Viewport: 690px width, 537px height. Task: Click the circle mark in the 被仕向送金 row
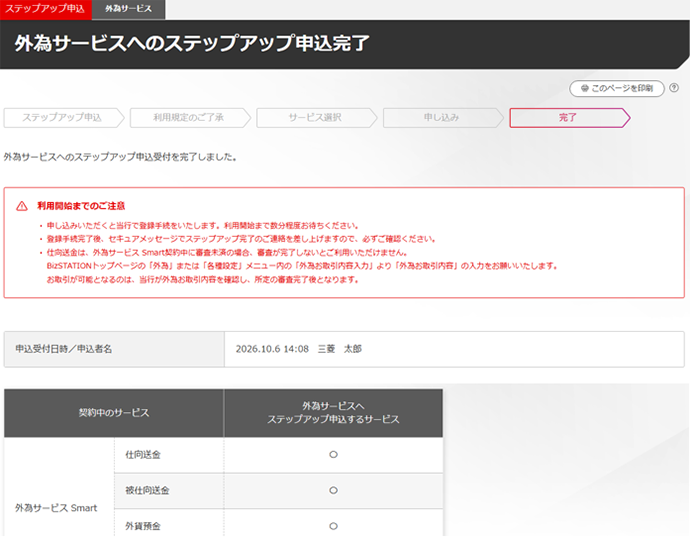pyautogui.click(x=333, y=490)
